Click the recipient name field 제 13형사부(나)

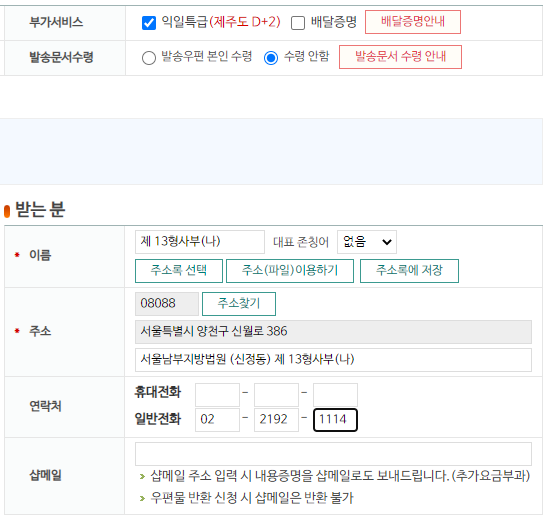point(200,242)
